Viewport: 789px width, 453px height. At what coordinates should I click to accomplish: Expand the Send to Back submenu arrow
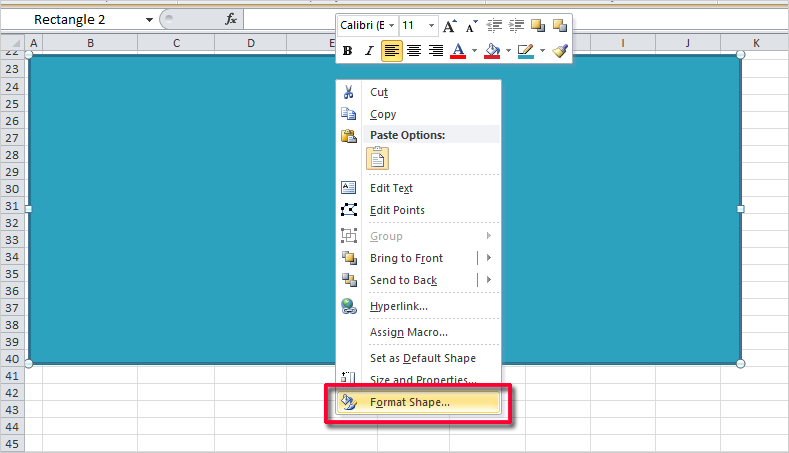pos(489,280)
